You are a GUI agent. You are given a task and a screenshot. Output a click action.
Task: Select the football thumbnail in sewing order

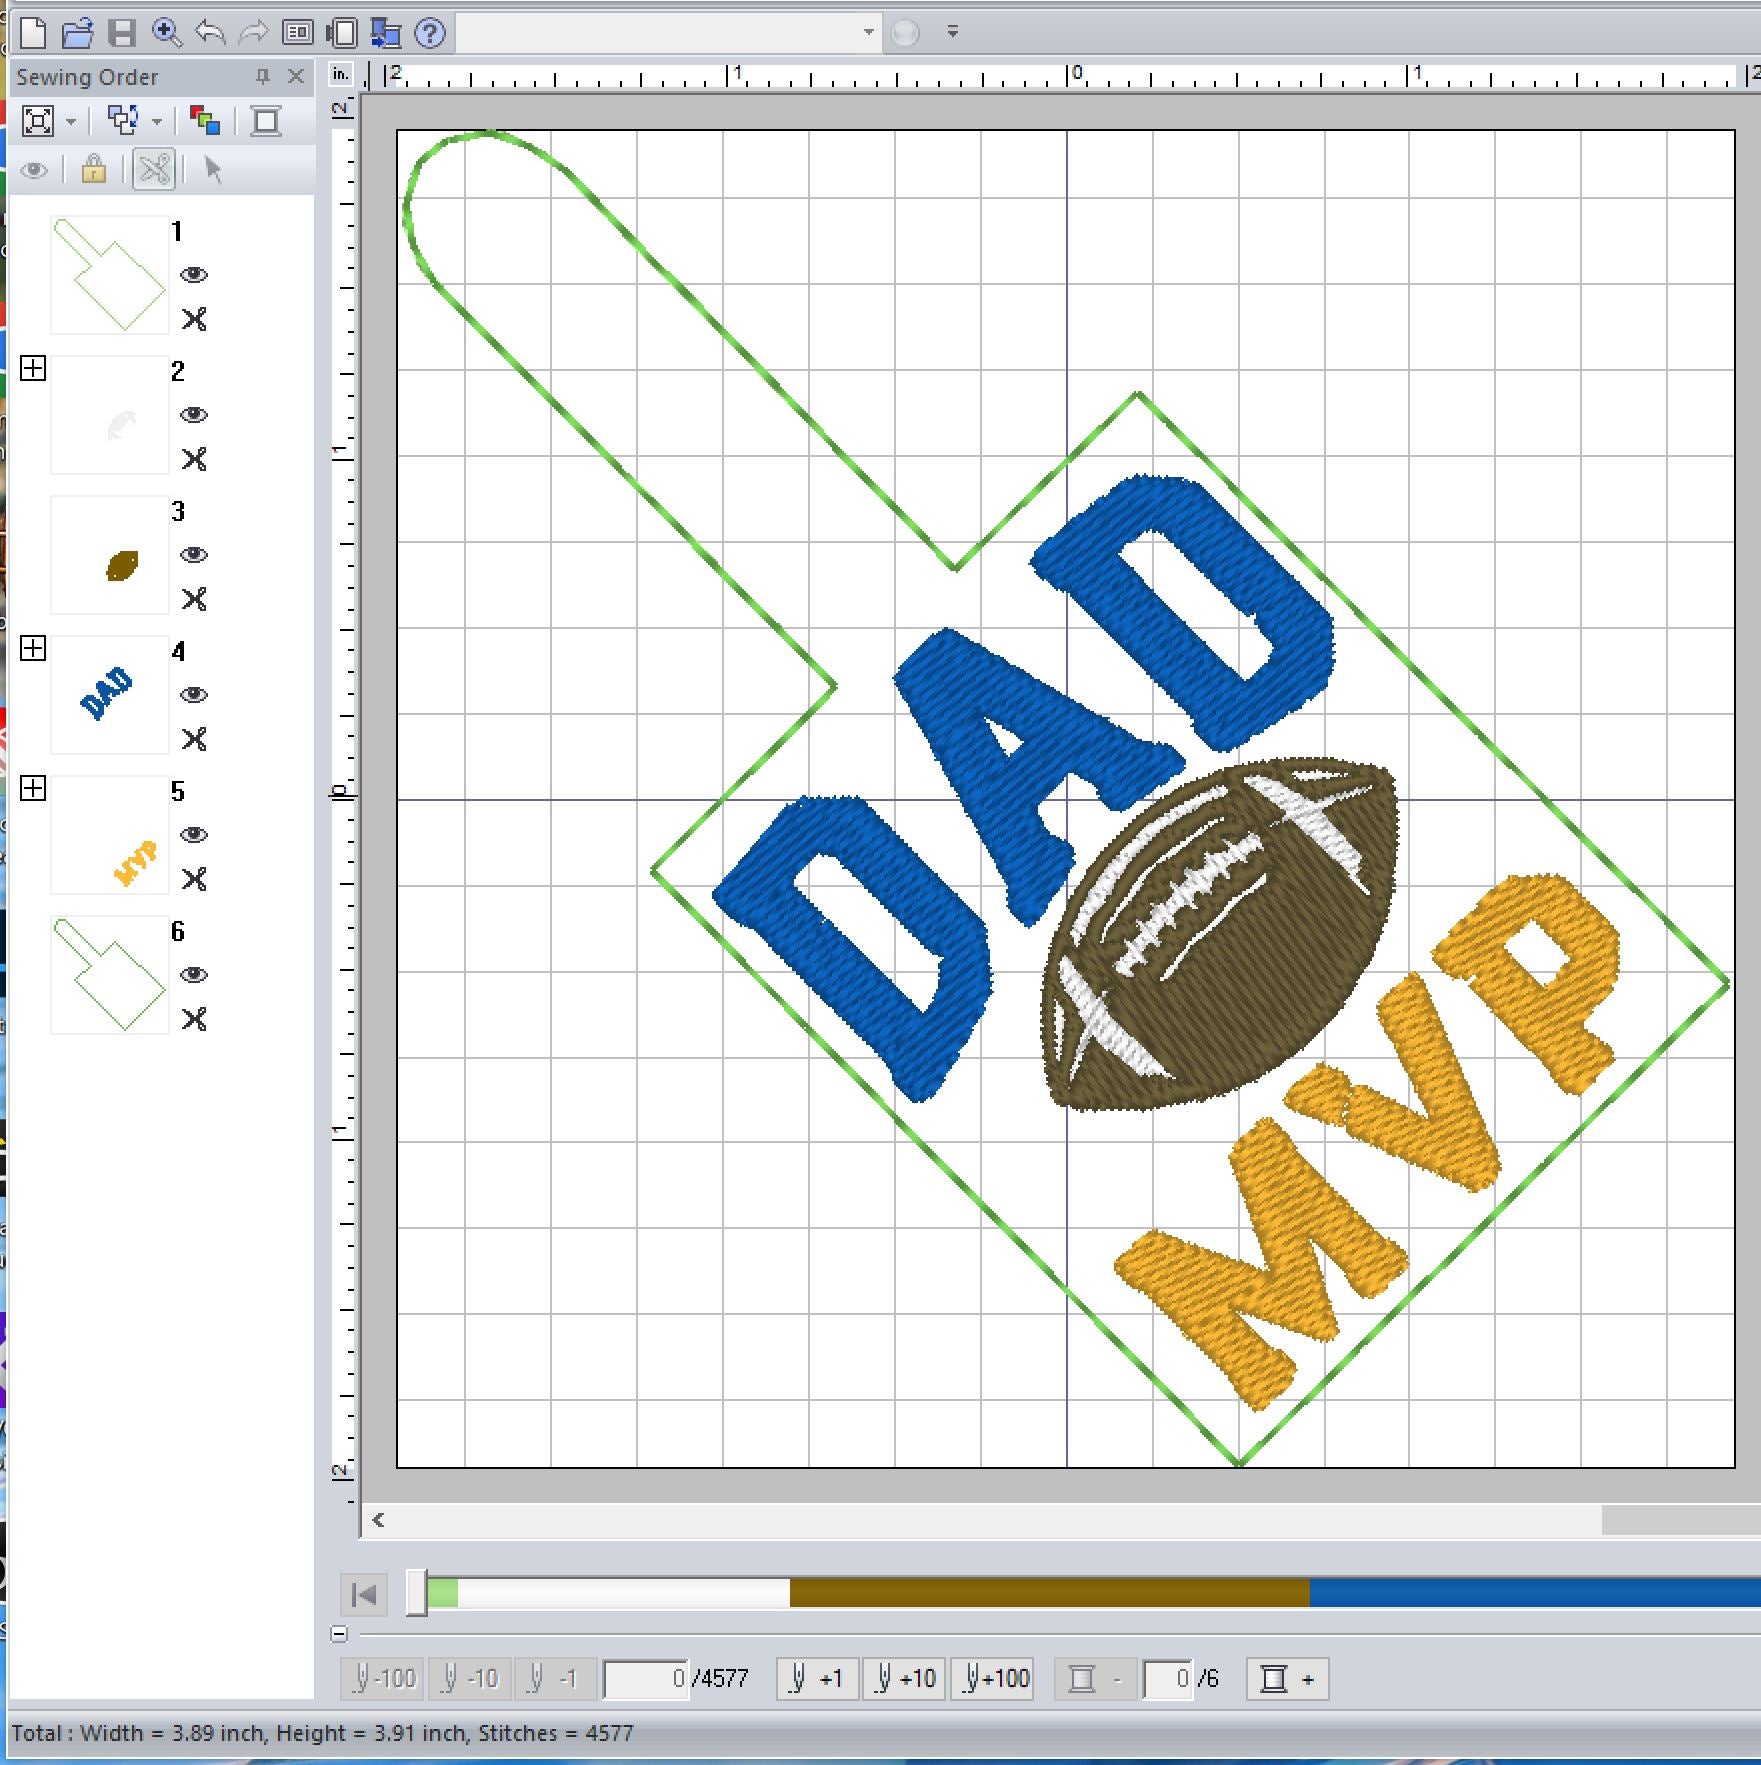[x=110, y=555]
